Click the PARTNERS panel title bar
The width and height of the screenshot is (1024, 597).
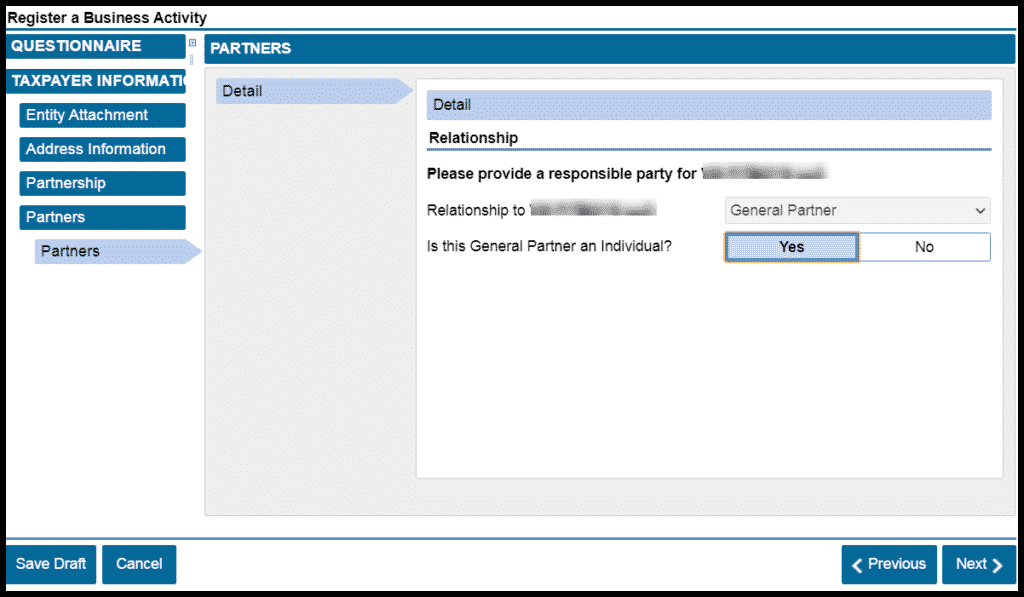tap(609, 48)
